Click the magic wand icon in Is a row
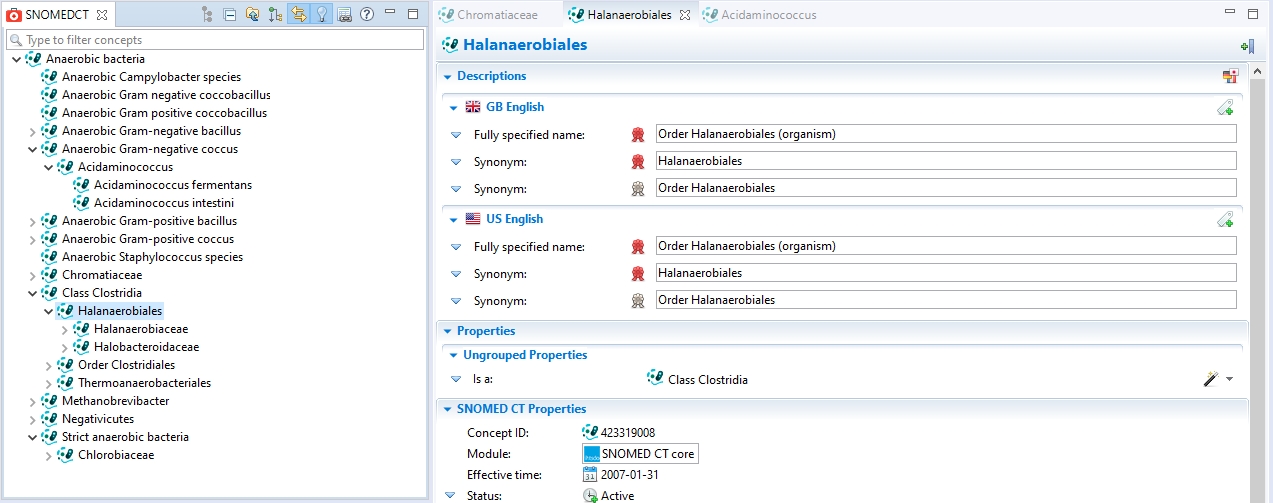 (x=1210, y=379)
